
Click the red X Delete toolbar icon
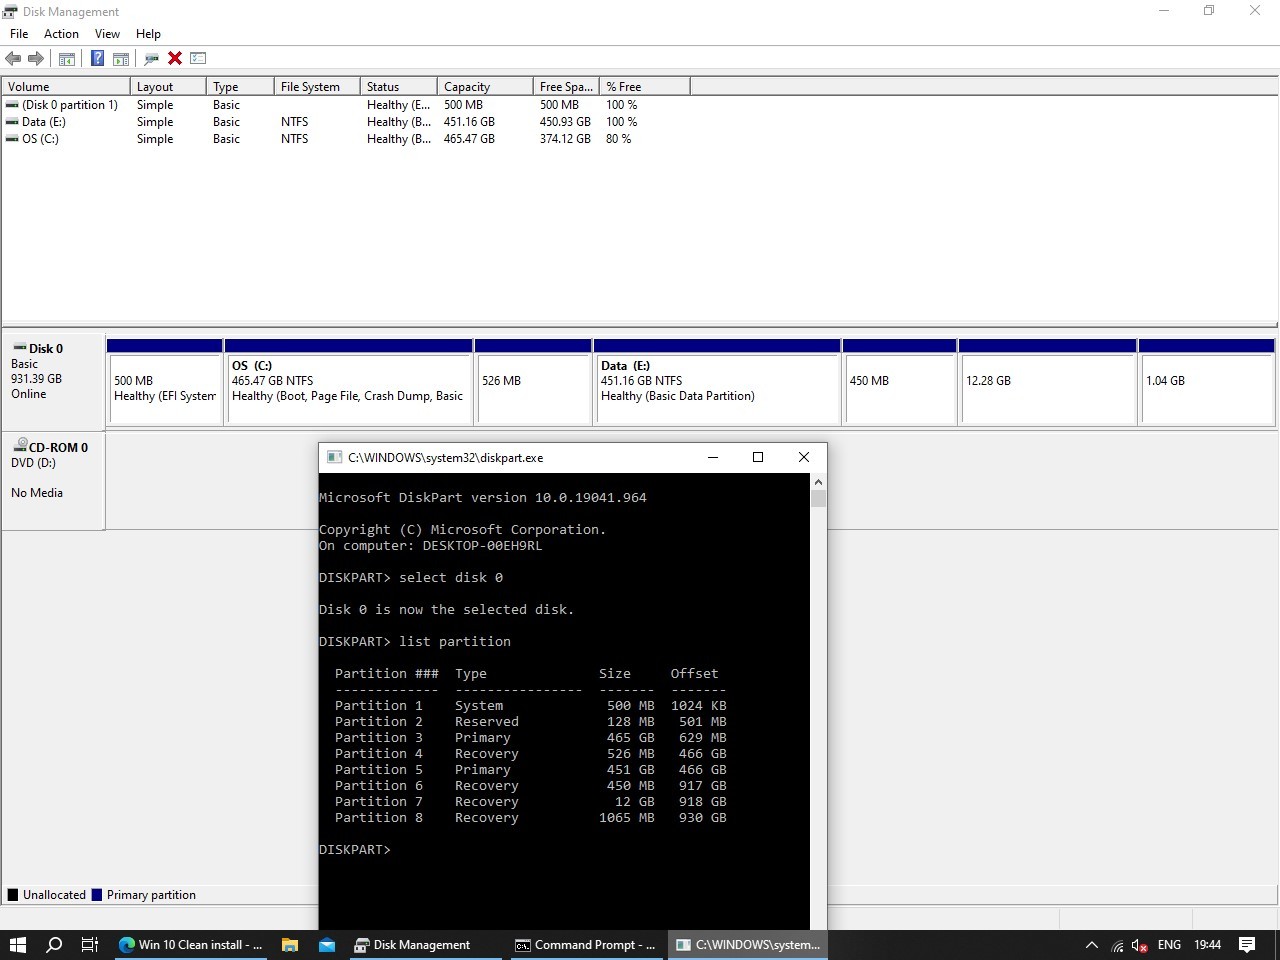tap(175, 58)
